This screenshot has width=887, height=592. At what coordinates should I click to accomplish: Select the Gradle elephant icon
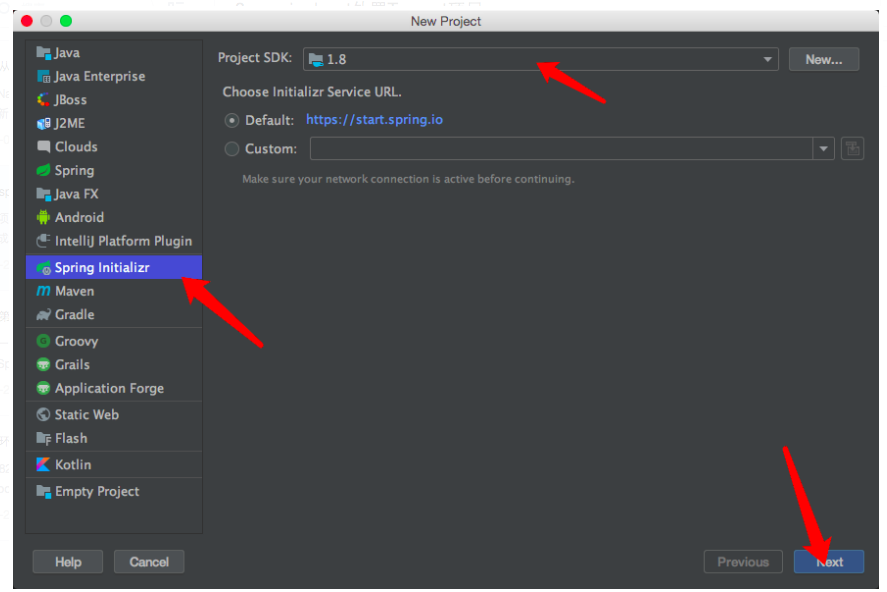pyautogui.click(x=44, y=314)
